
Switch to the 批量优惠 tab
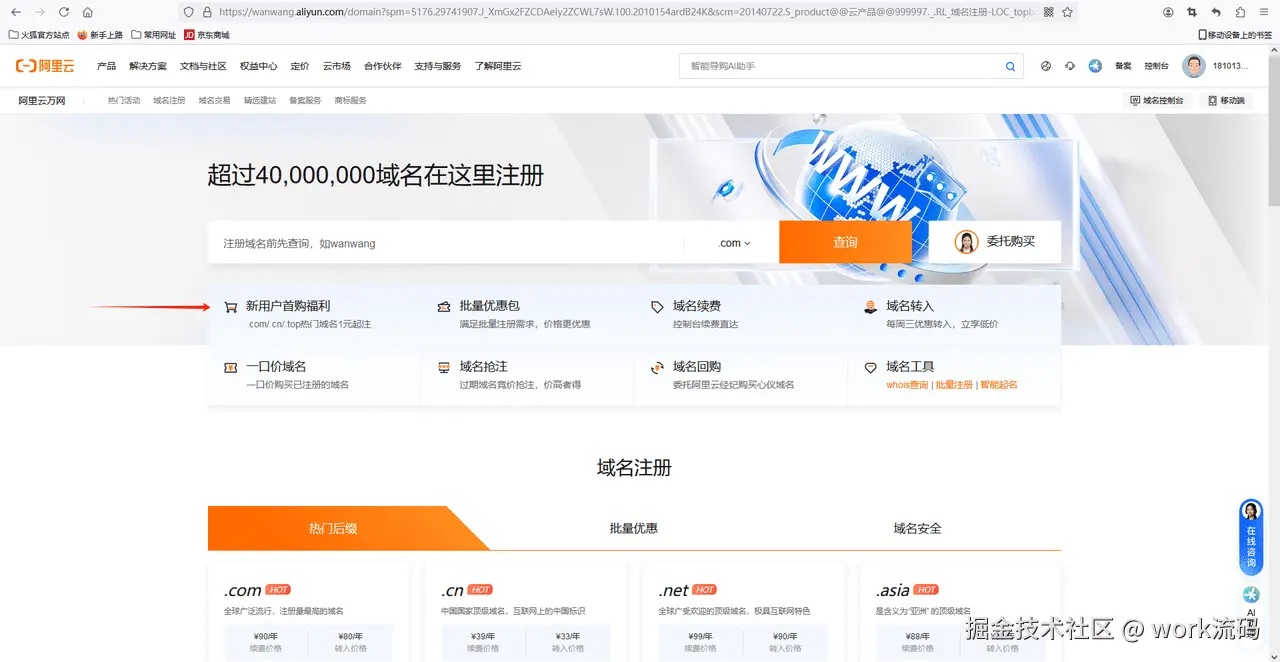point(633,528)
